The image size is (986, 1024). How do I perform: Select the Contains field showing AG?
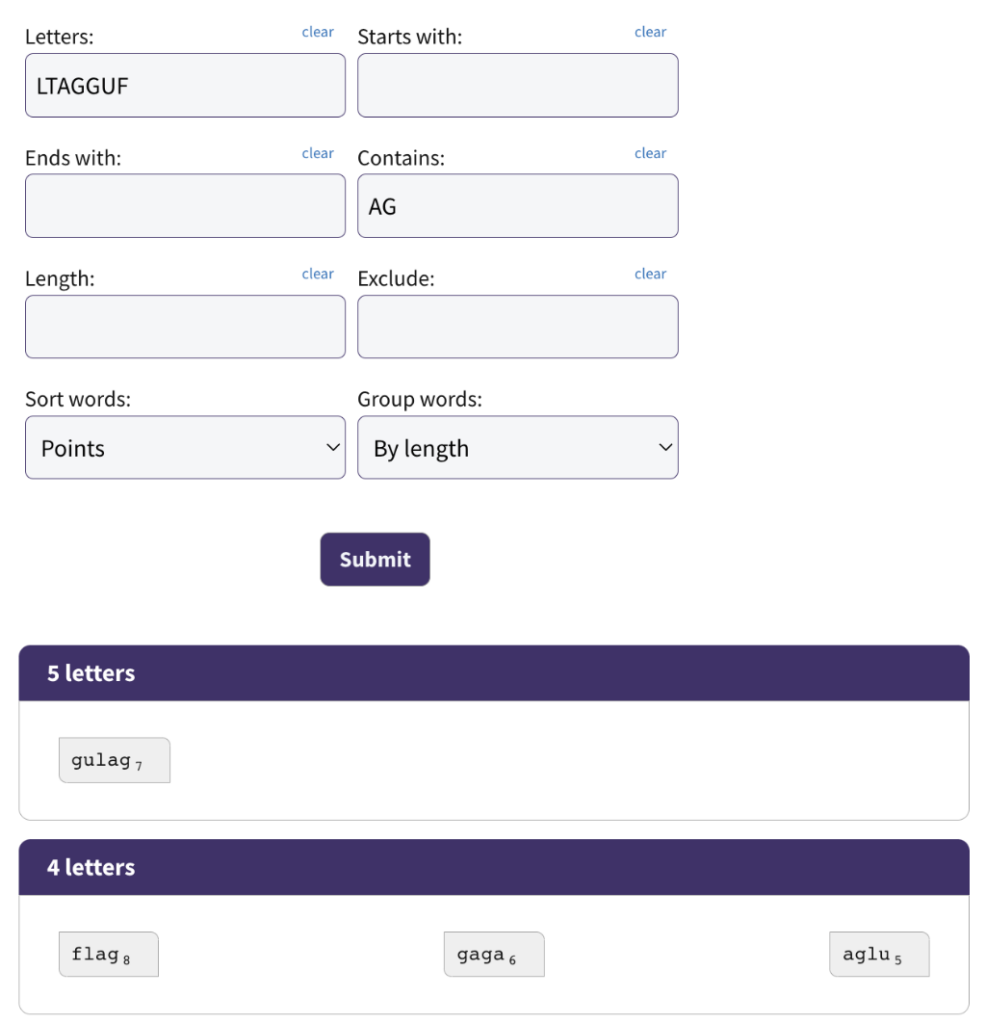coord(518,206)
